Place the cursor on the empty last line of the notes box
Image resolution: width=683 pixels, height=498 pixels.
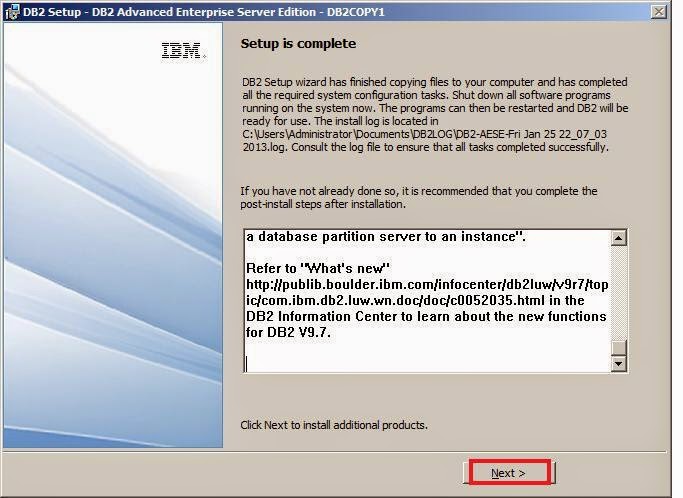click(427, 364)
